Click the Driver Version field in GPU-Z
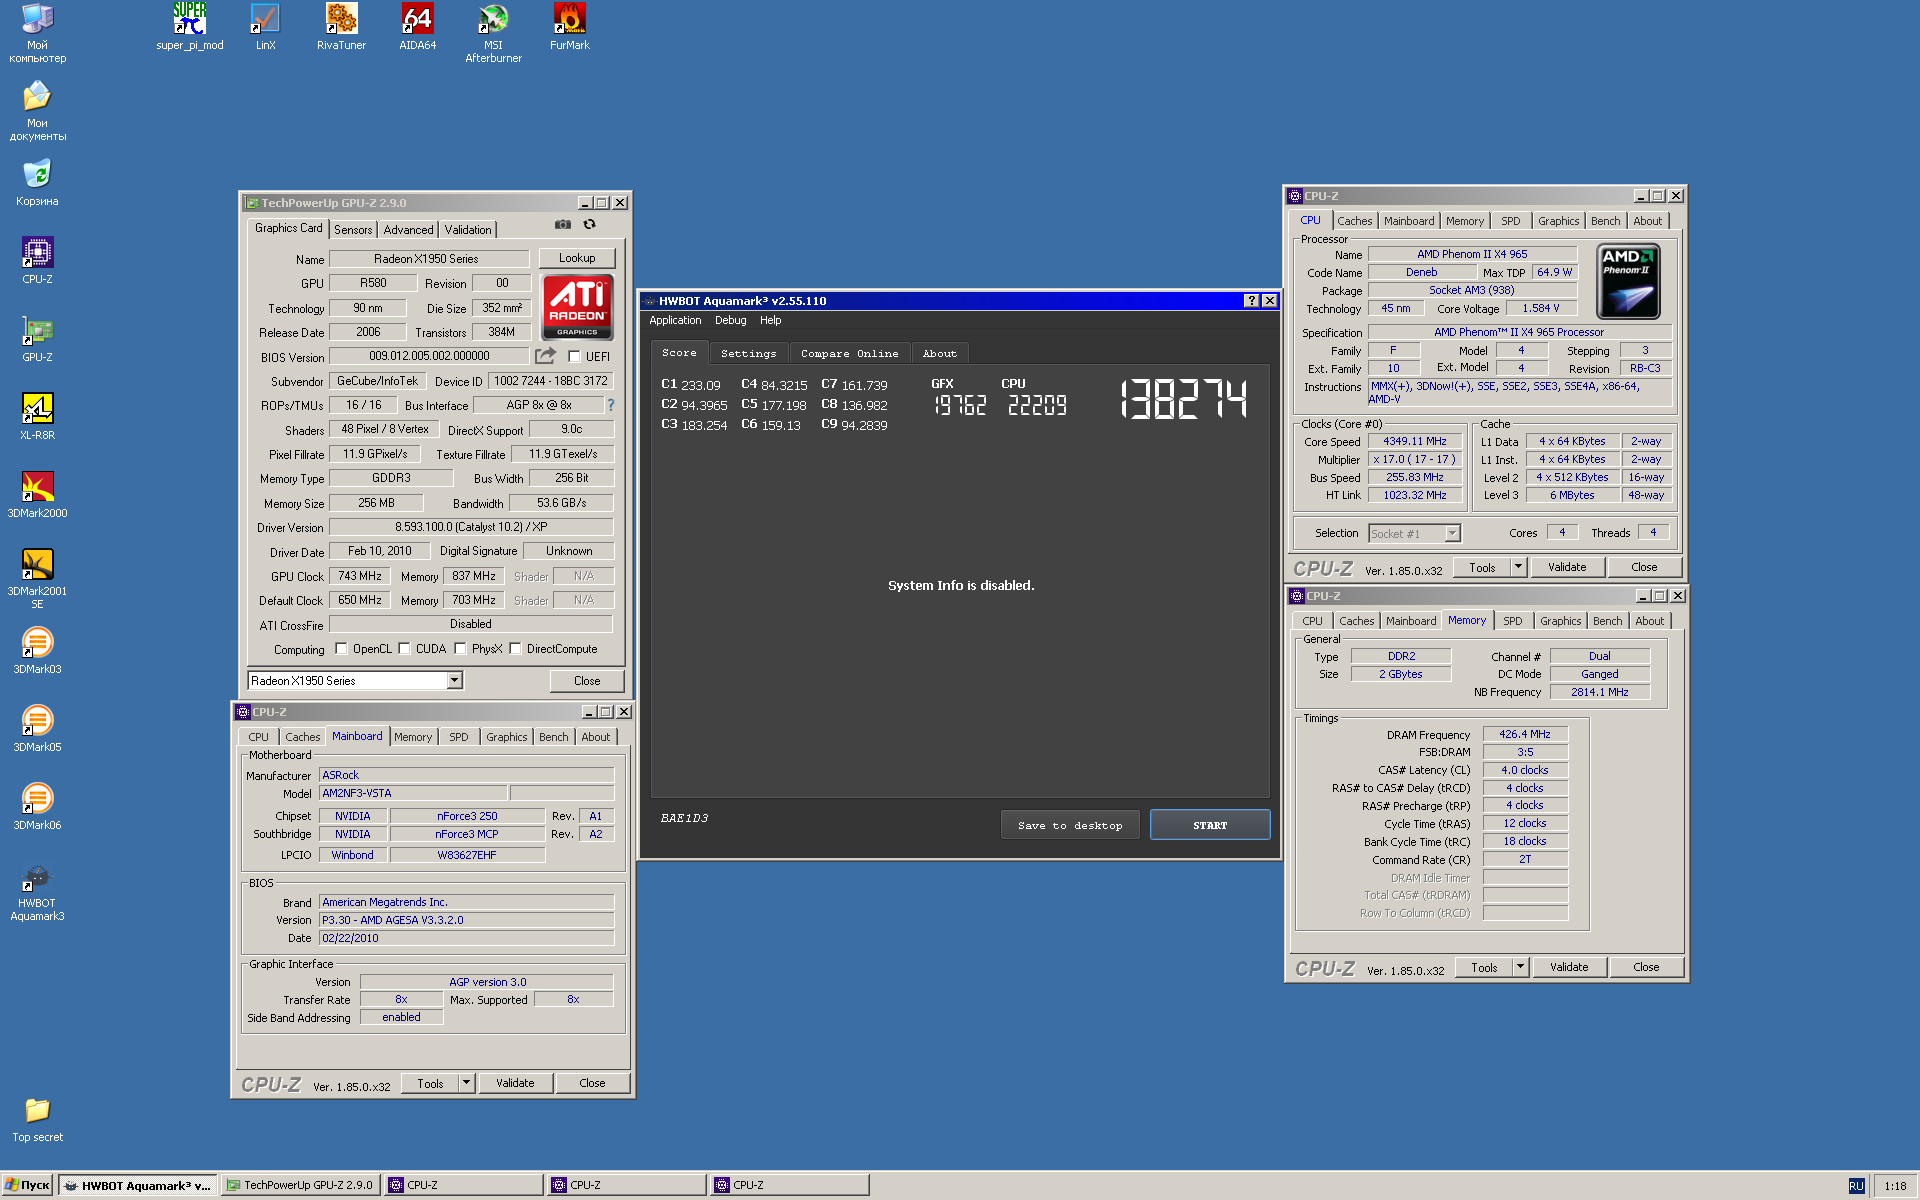 coord(471,527)
